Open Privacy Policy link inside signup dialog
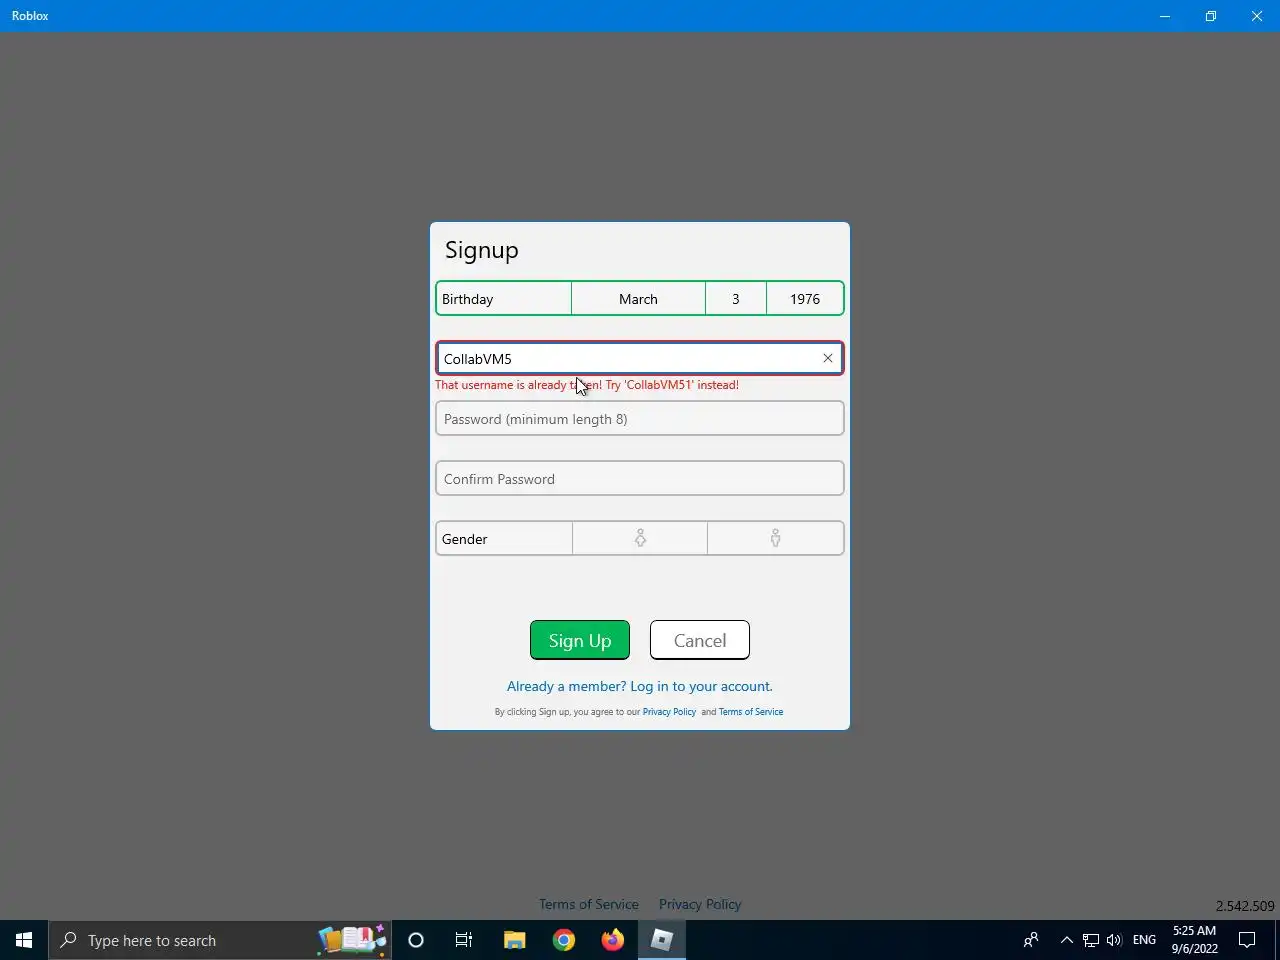The width and height of the screenshot is (1280, 960). click(x=669, y=712)
